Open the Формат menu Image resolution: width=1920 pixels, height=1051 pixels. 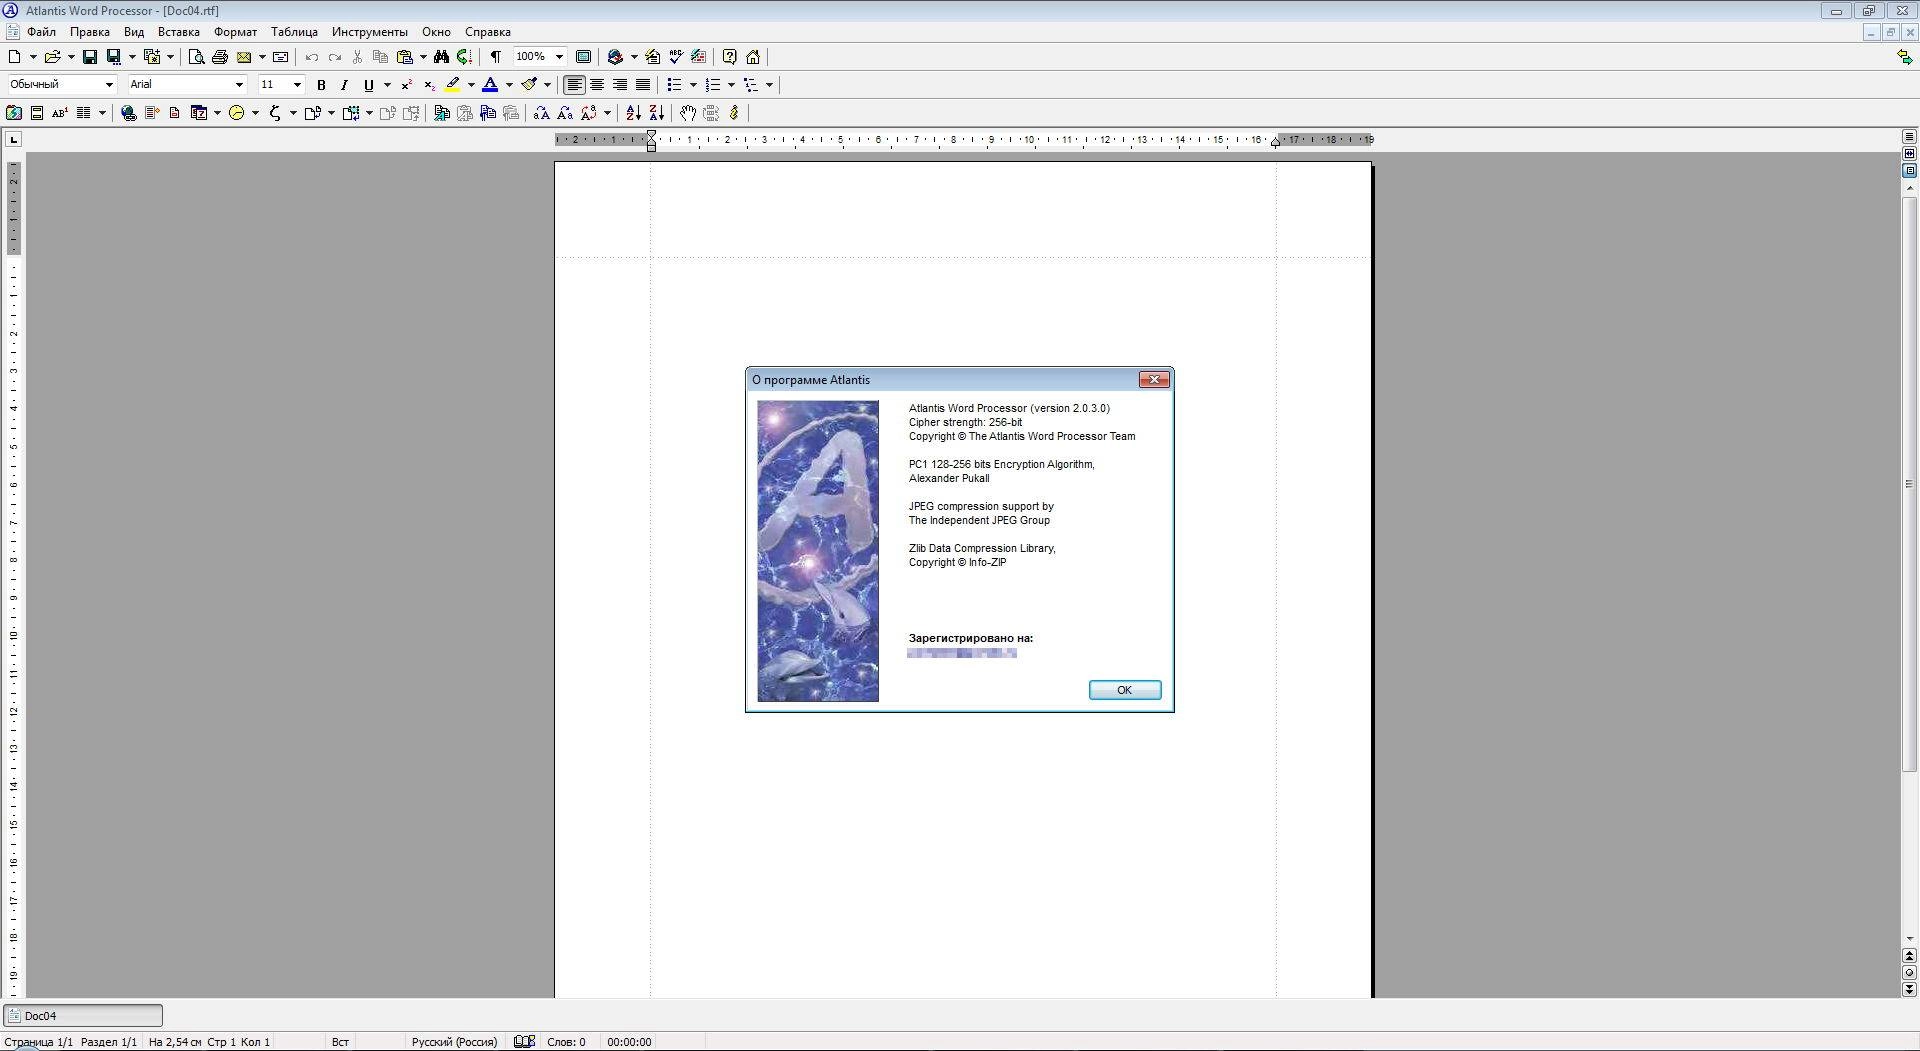coord(235,32)
